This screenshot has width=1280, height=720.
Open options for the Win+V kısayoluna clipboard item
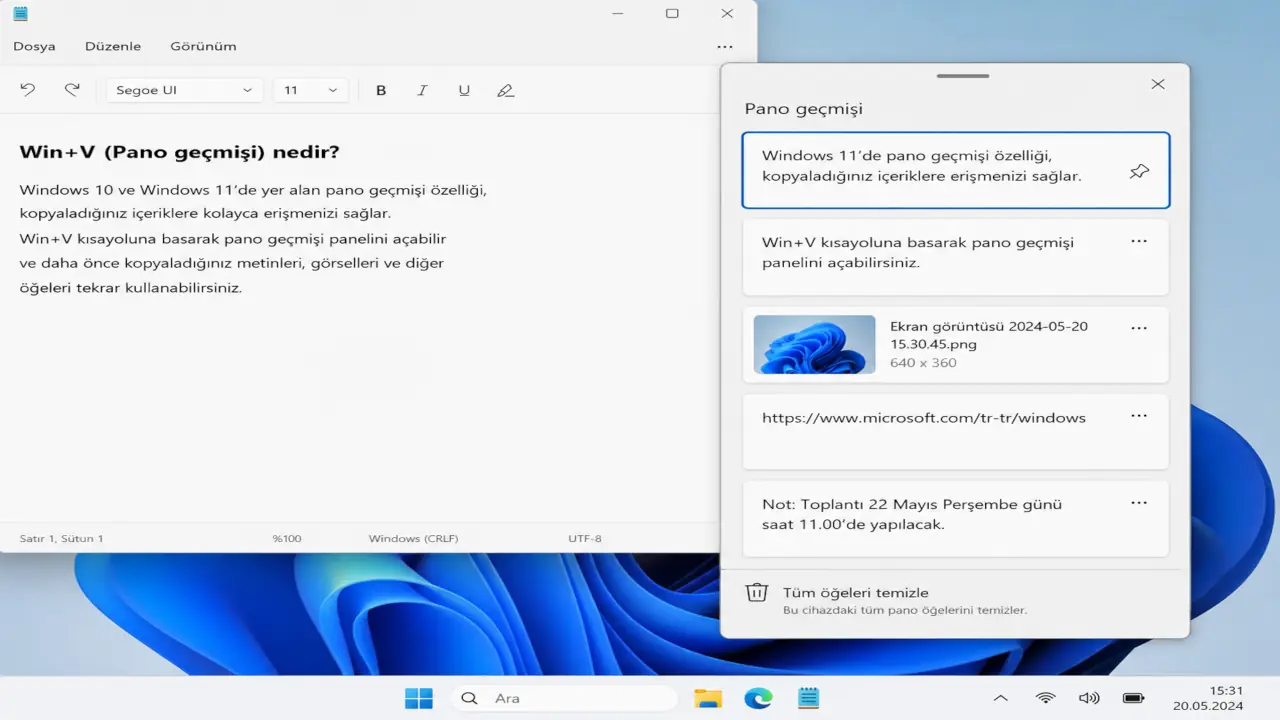tap(1139, 241)
